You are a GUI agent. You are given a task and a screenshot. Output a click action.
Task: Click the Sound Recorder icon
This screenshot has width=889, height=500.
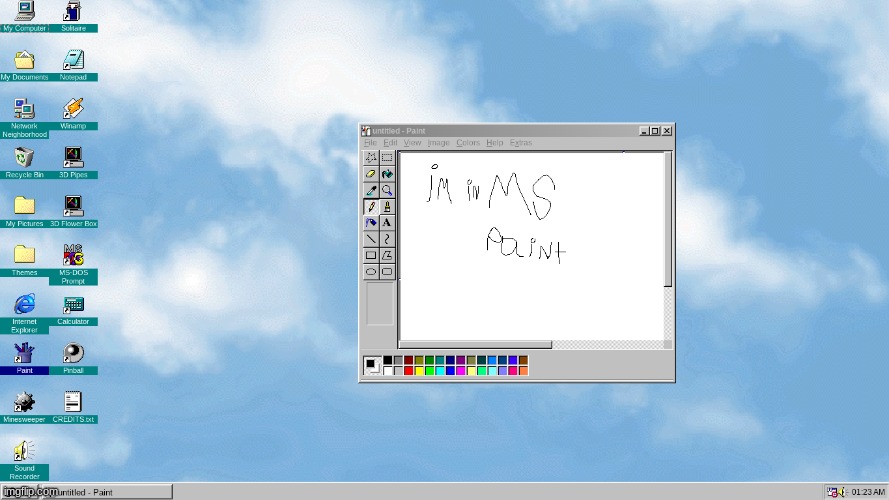coord(24,460)
